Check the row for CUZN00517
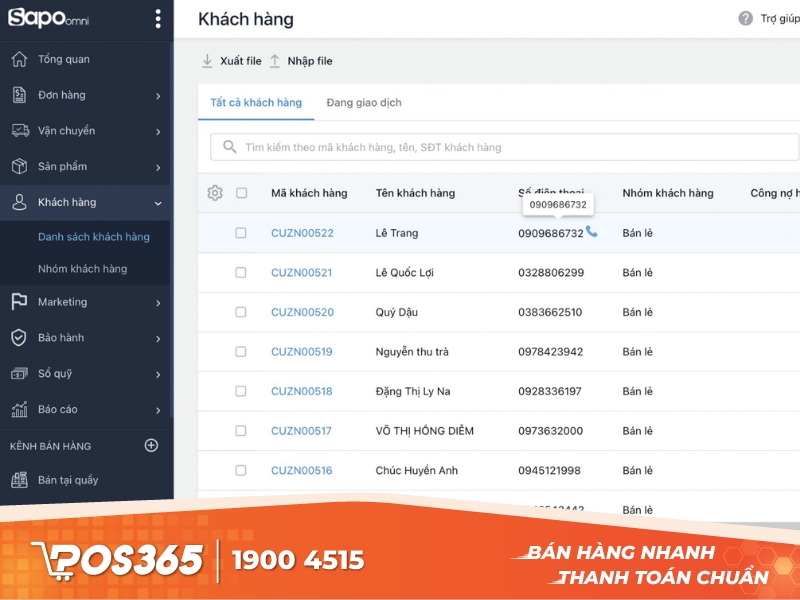This screenshot has height=600, width=800. pos(241,431)
